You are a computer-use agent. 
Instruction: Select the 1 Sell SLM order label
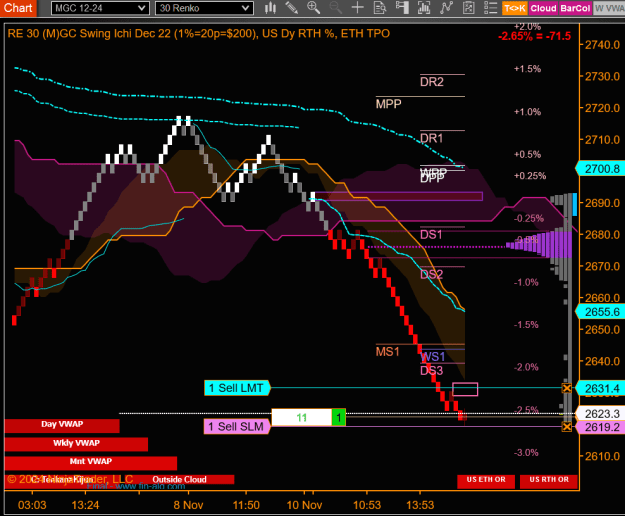[x=237, y=427]
